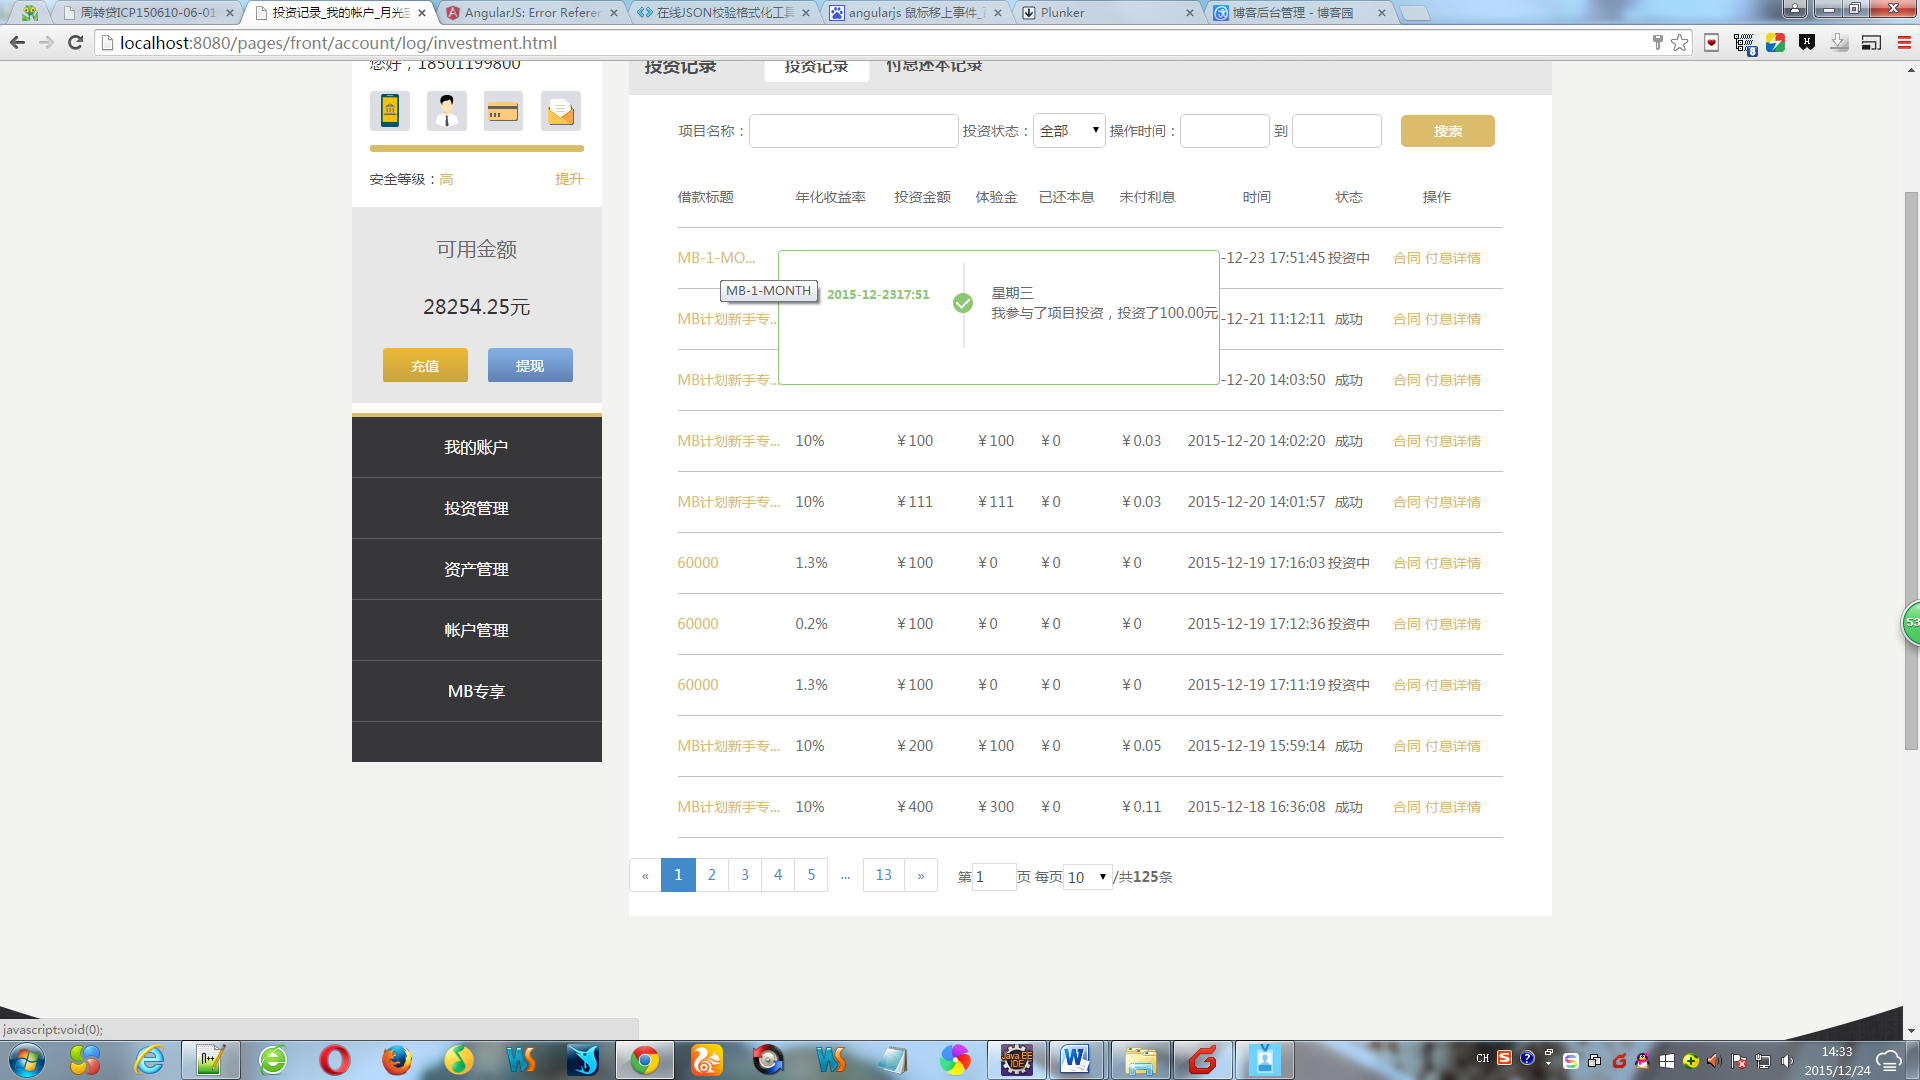Viewport: 1920px width, 1080px height.
Task: Go to page 2 of results
Action: pyautogui.click(x=711, y=875)
